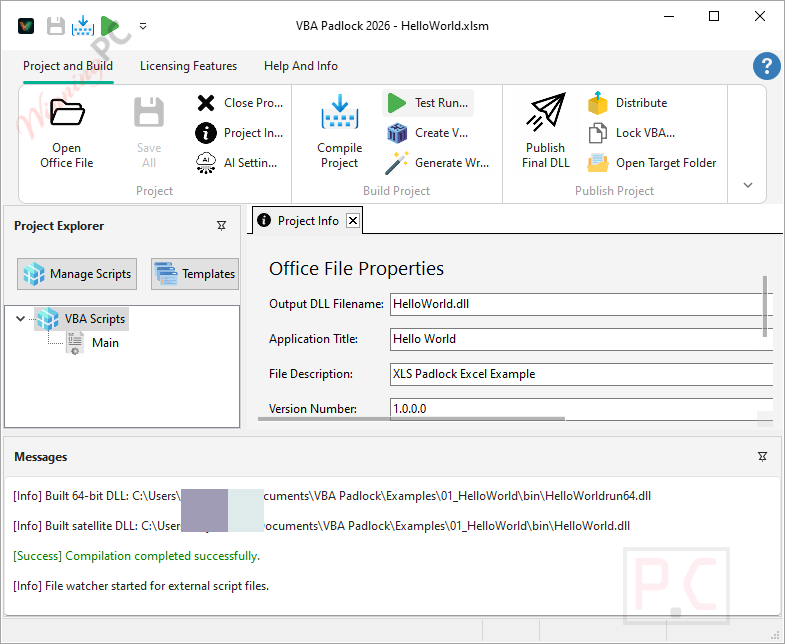The width and height of the screenshot is (785, 644).
Task: Open AI Settin... in the ribbon
Action: [x=236, y=163]
